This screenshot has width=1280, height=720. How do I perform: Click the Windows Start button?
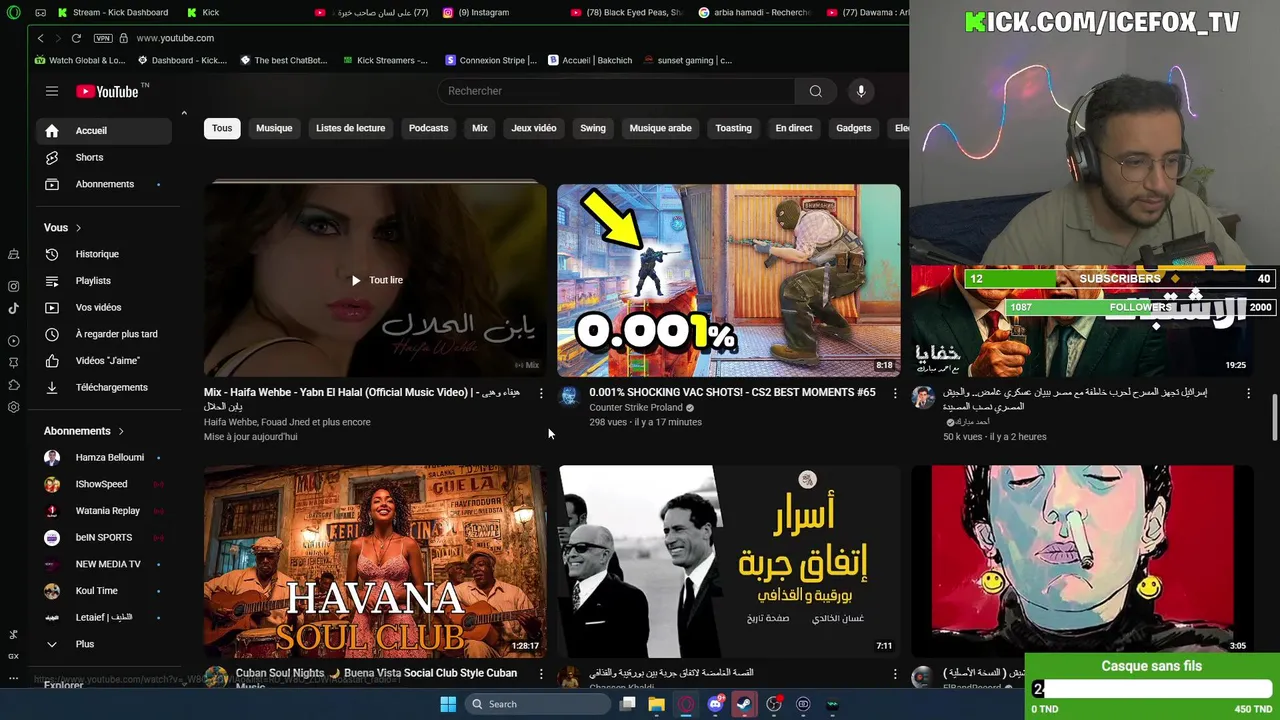(448, 704)
